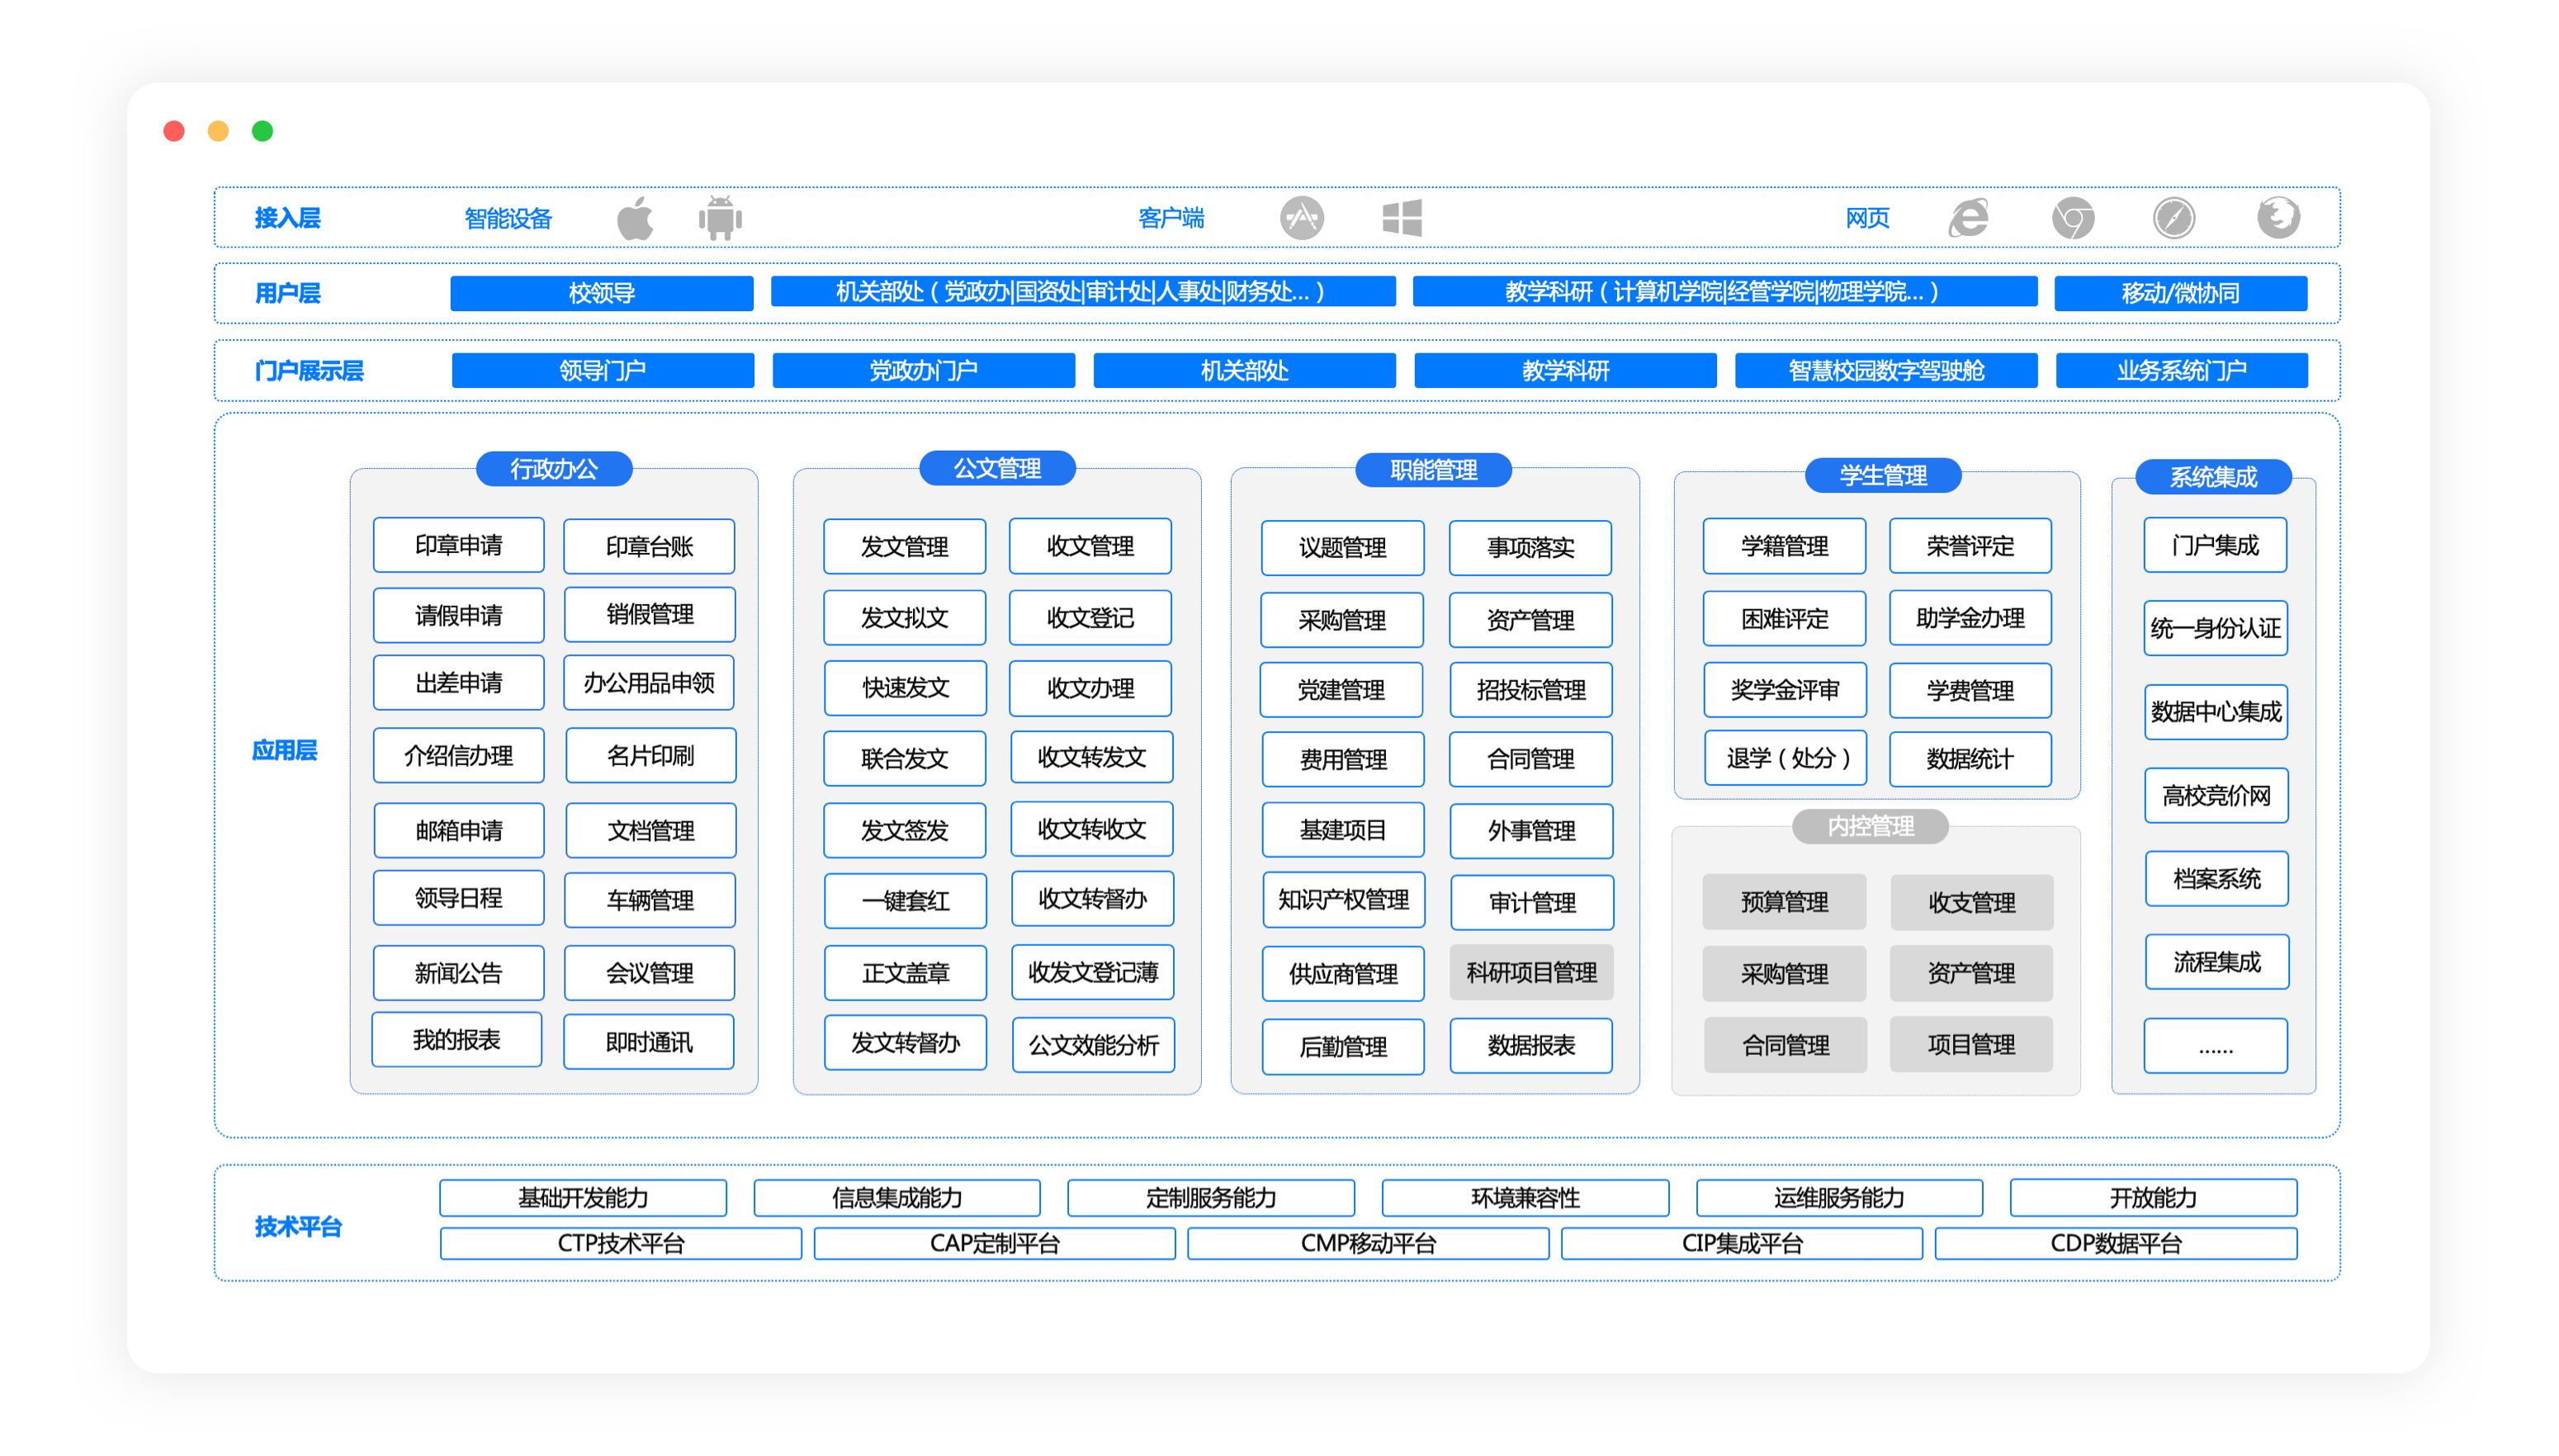Select the CDP数据平台 box
Screen dimensions: 2559x1456
(x=2116, y=1244)
